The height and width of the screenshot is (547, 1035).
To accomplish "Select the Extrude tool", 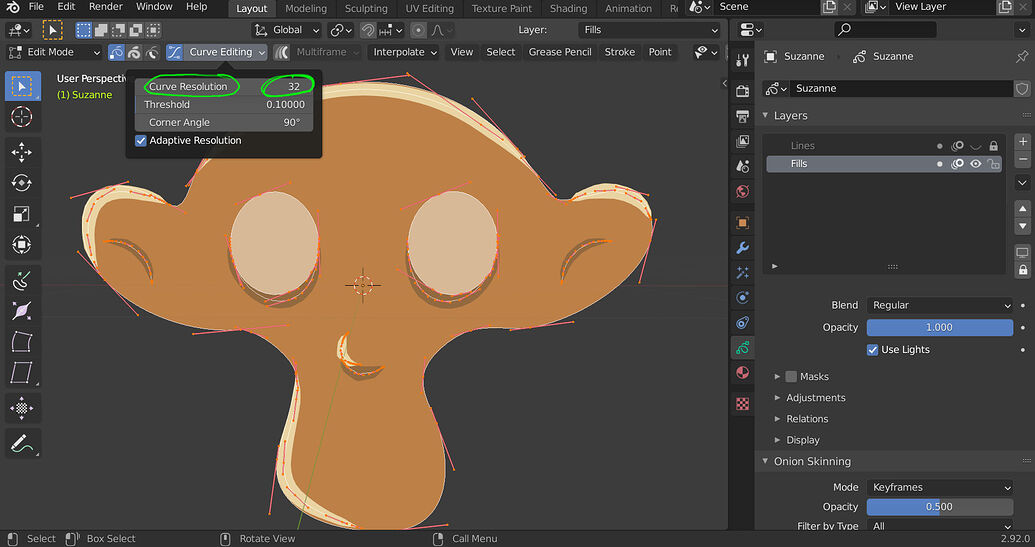I will pyautogui.click(x=22, y=280).
